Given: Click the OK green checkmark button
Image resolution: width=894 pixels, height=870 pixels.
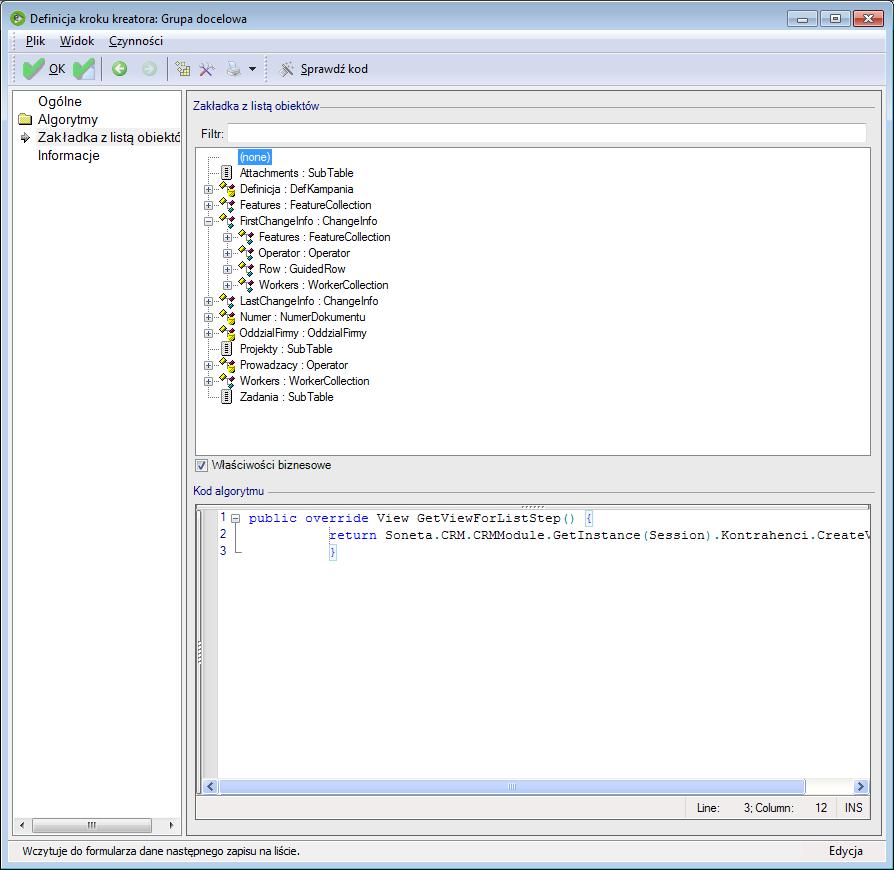Looking at the screenshot, I should point(44,69).
